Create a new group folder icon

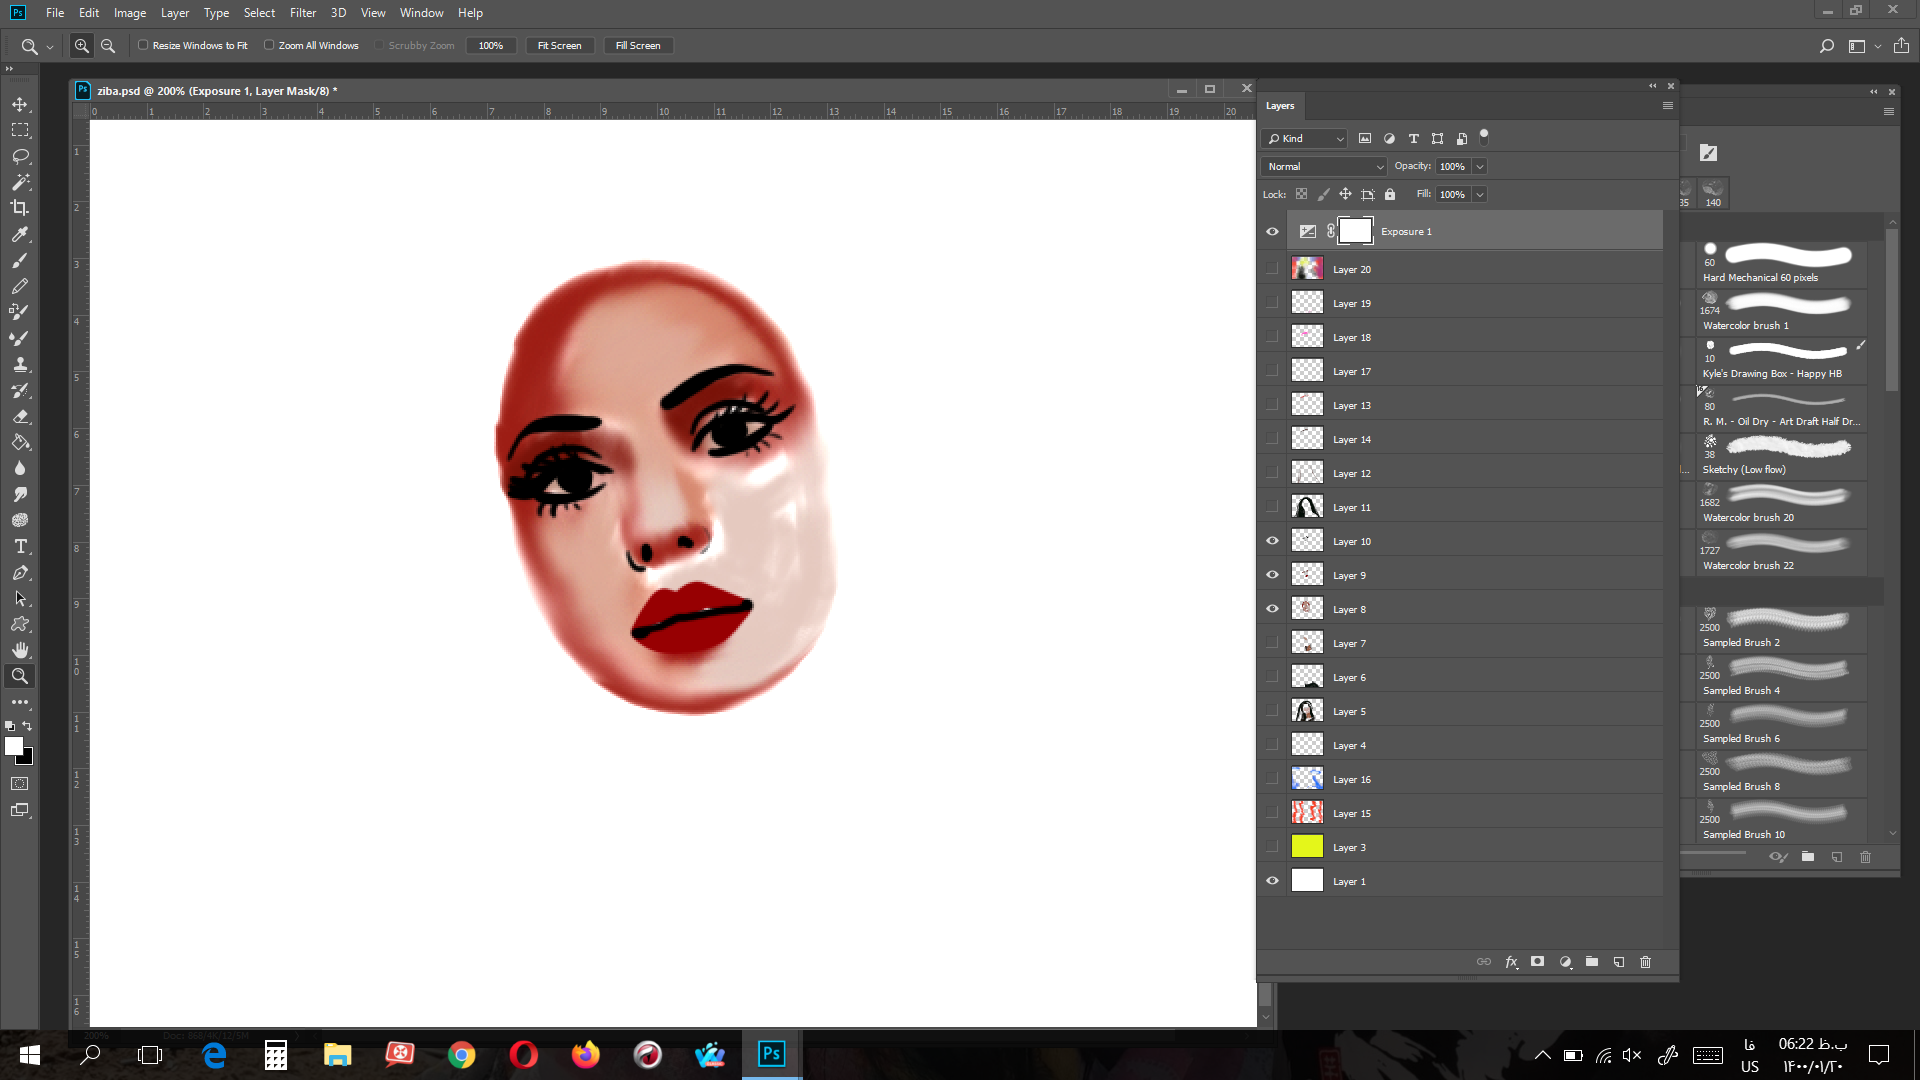[1592, 962]
